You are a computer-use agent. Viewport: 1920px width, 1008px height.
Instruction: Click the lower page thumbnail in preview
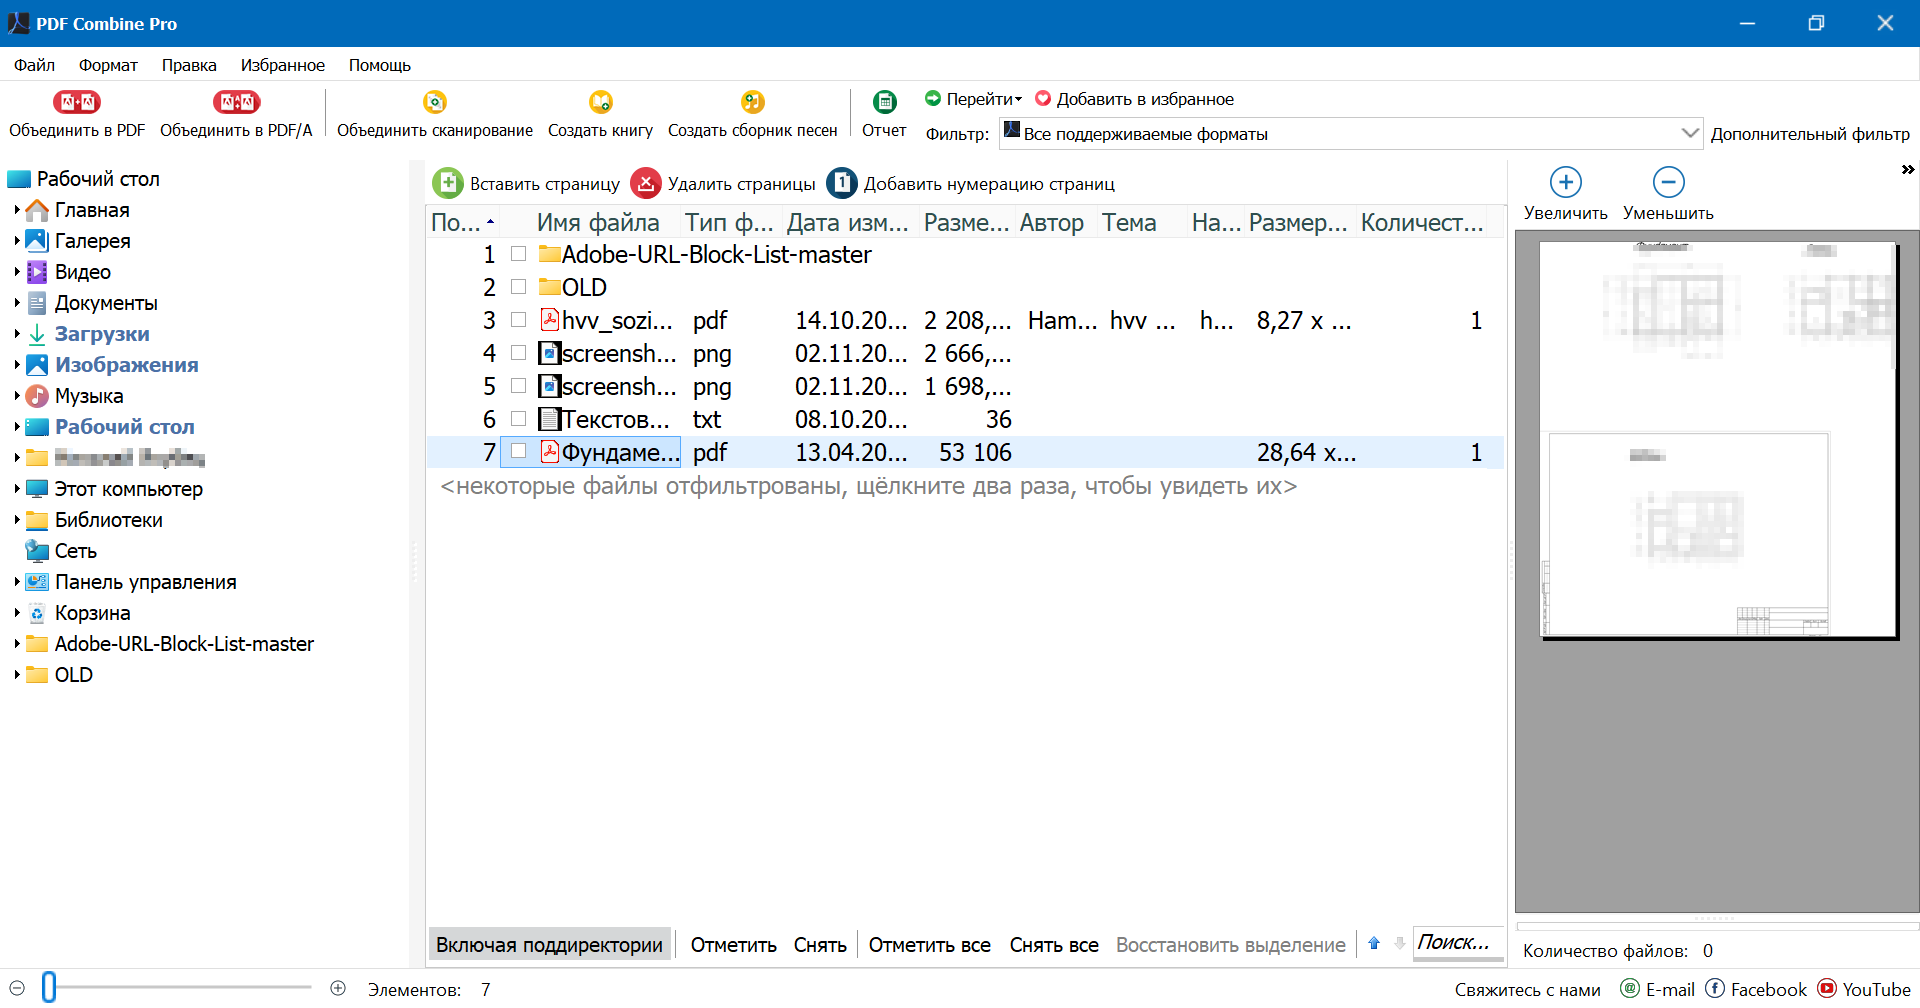coord(1688,533)
